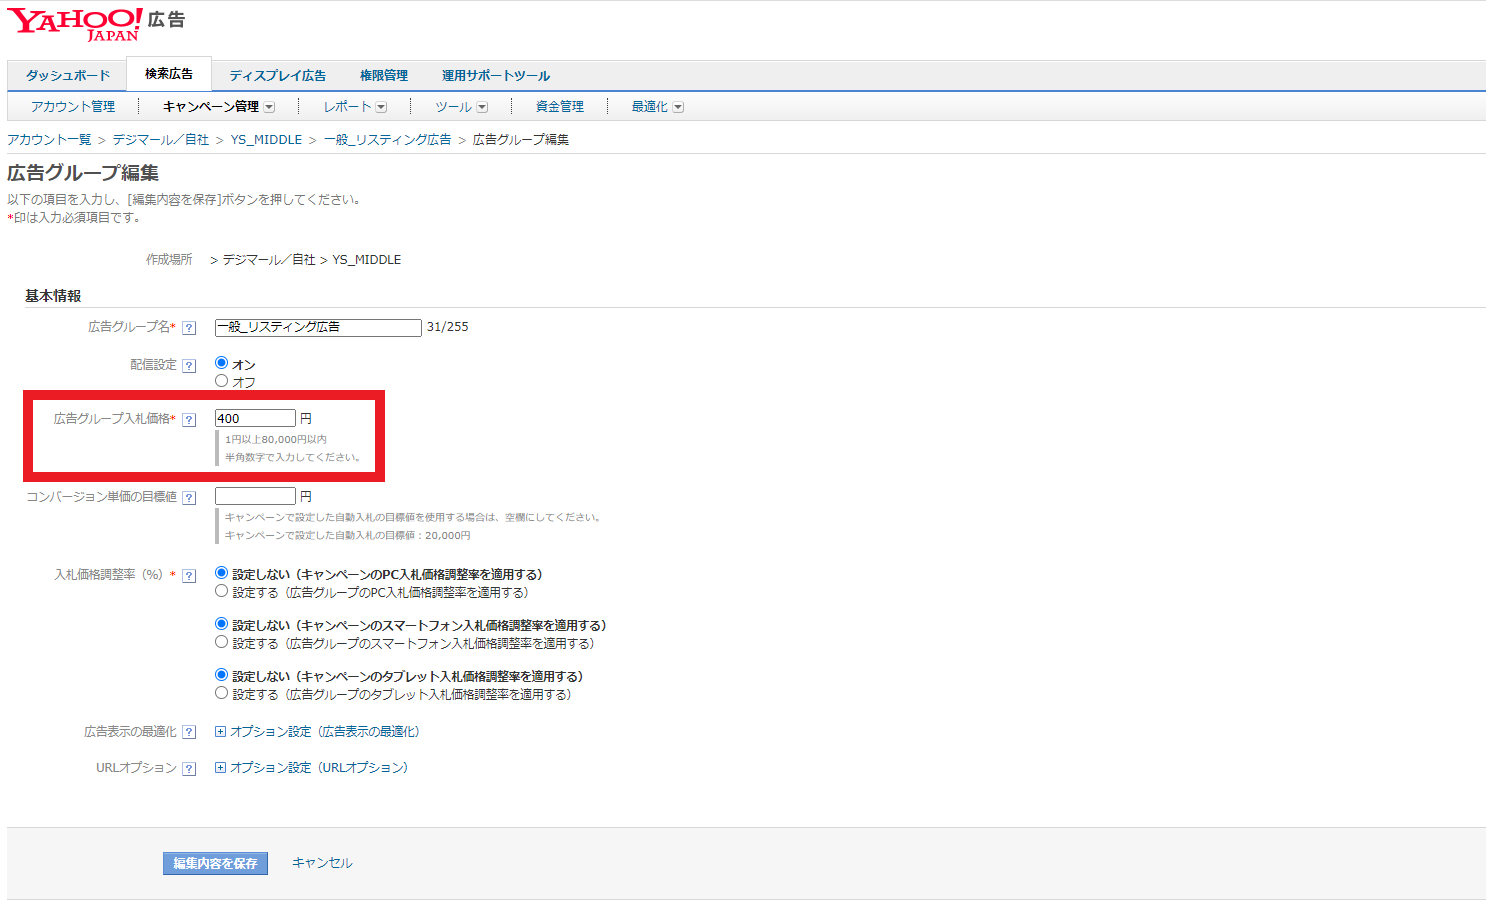This screenshot has width=1486, height=922.
Task: Select 設定する for tablet bid adjustment
Action: coord(221,693)
